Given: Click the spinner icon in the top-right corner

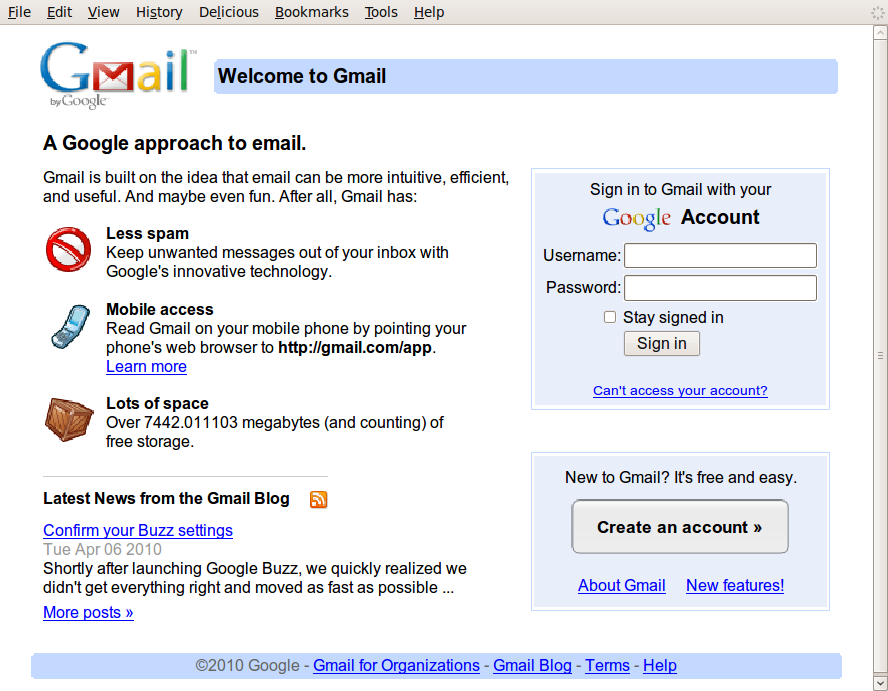Looking at the screenshot, I should (876, 11).
